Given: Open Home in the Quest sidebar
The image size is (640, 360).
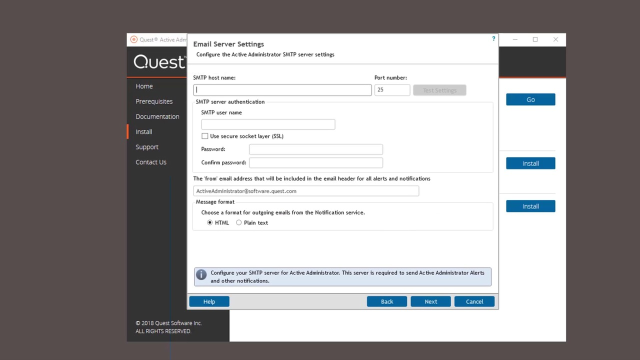Looking at the screenshot, I should (x=144, y=86).
